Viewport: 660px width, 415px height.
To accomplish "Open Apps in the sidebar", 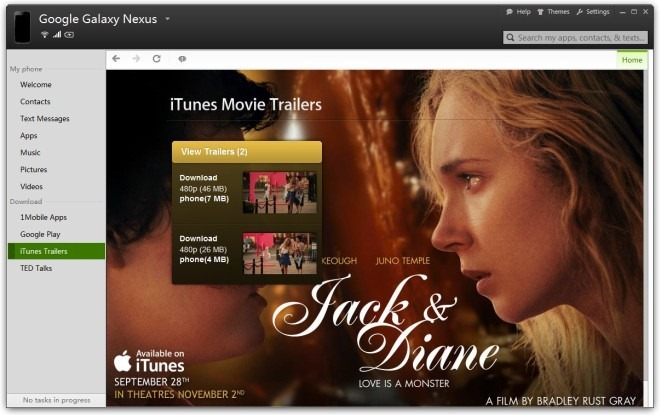I will pyautogui.click(x=29, y=136).
